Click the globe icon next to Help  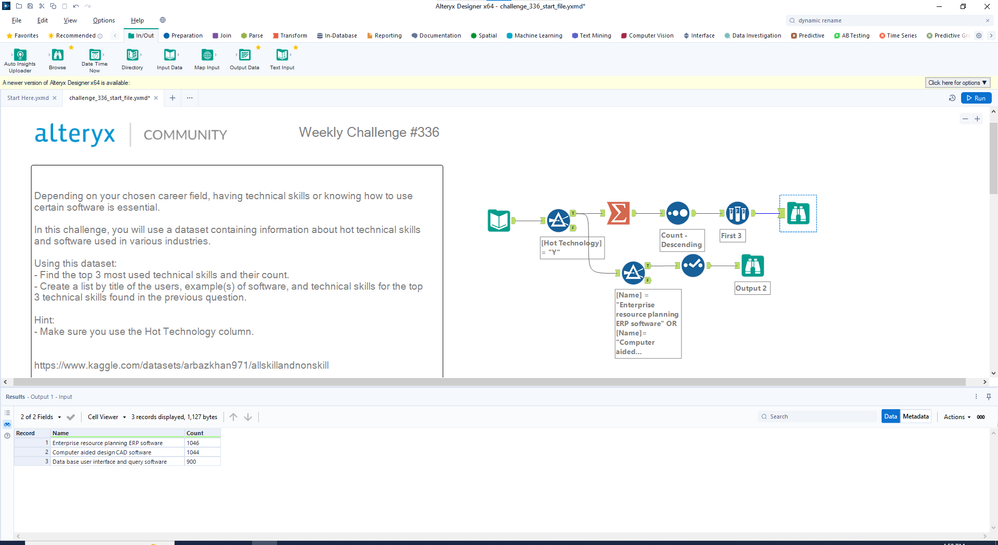(x=162, y=20)
